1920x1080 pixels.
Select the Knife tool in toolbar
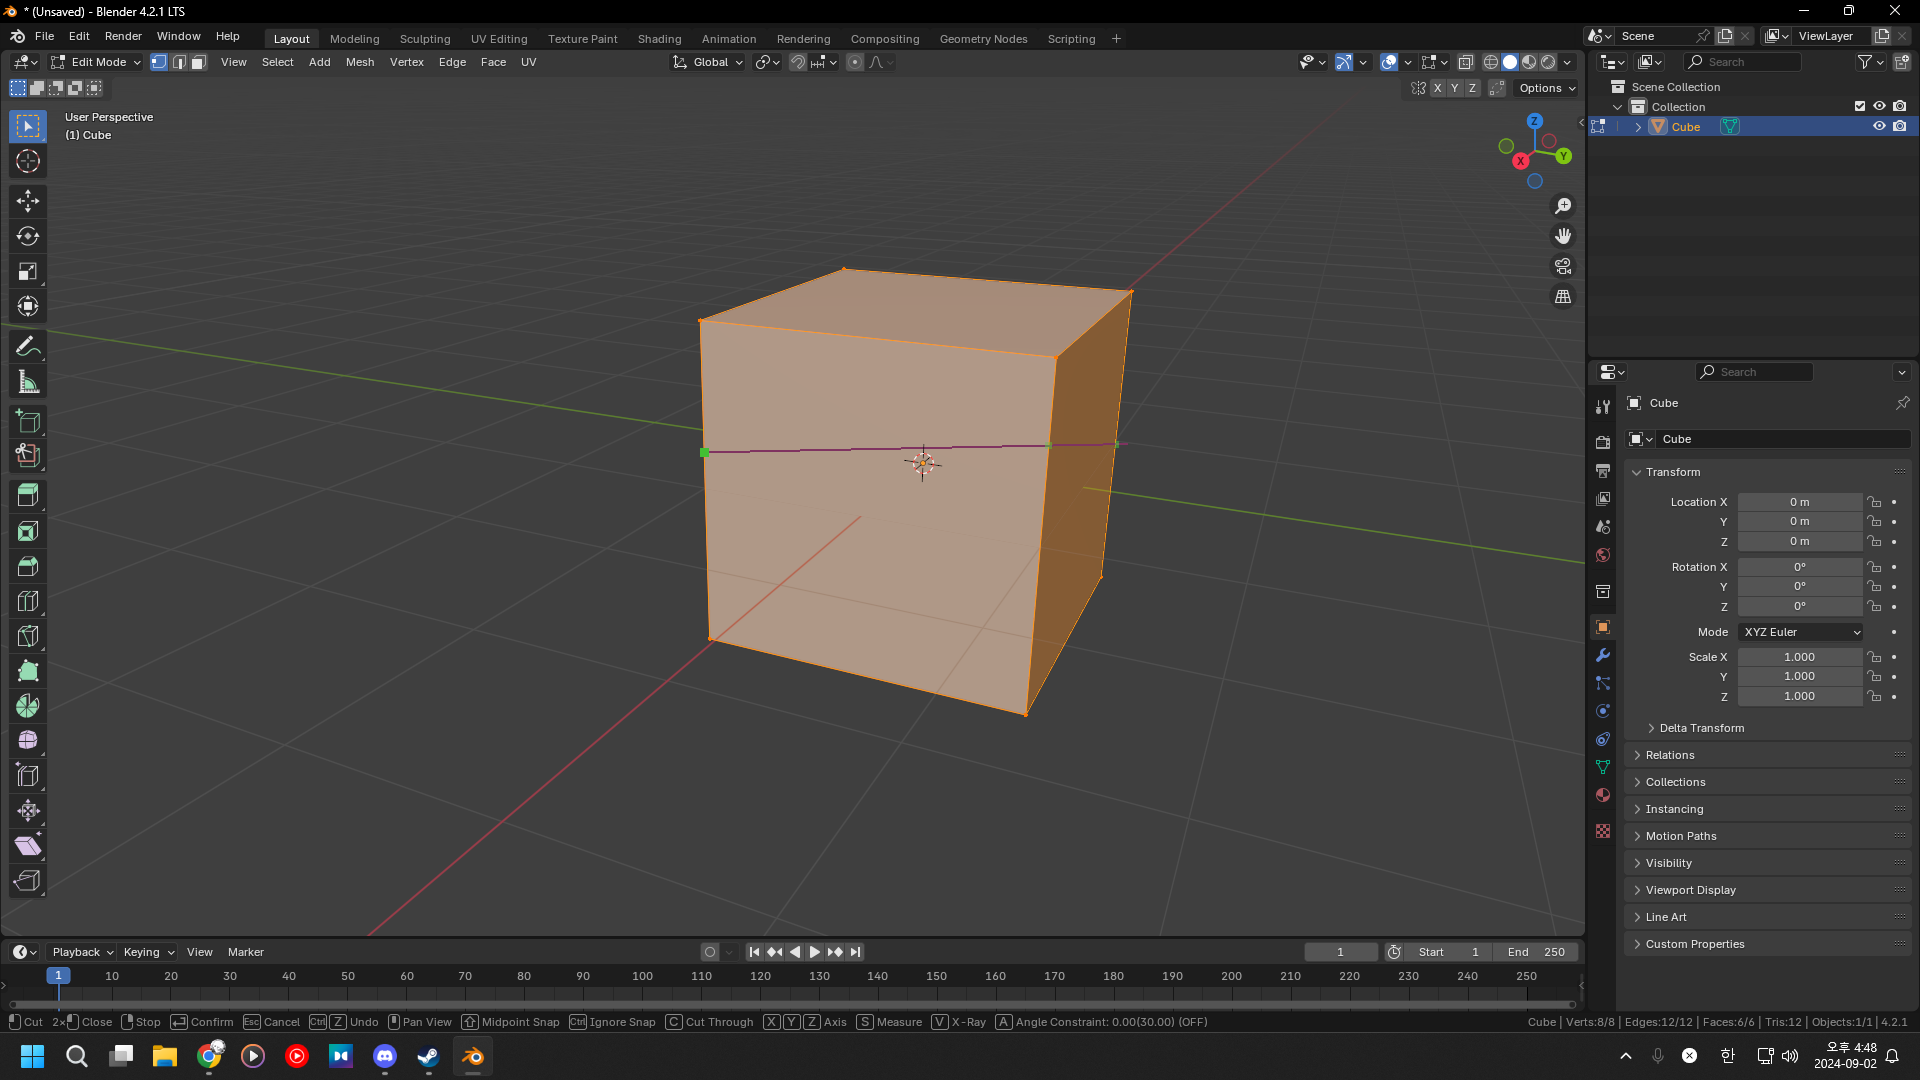(28, 636)
